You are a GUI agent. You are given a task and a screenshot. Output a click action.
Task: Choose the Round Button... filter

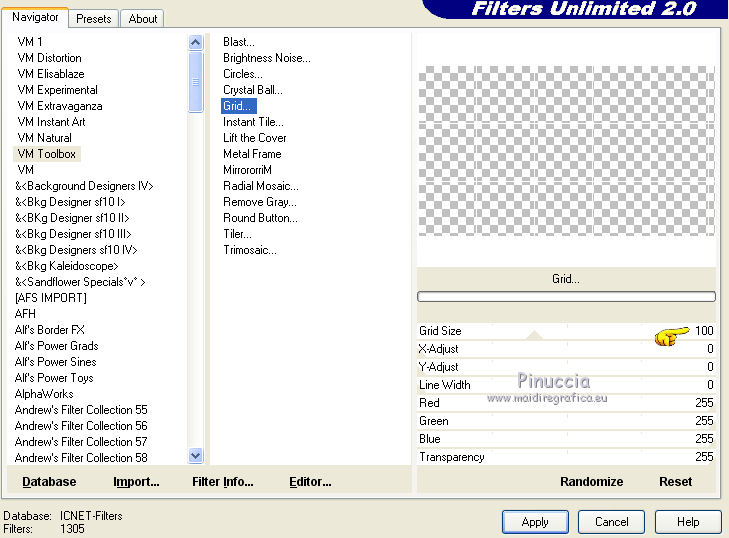(260, 218)
